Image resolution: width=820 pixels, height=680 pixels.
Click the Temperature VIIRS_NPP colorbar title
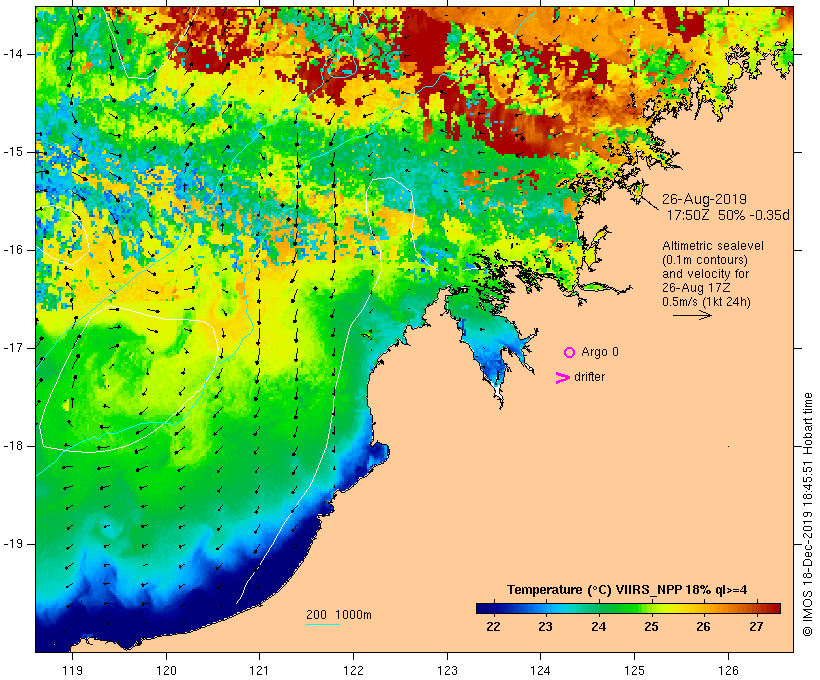pos(627,590)
